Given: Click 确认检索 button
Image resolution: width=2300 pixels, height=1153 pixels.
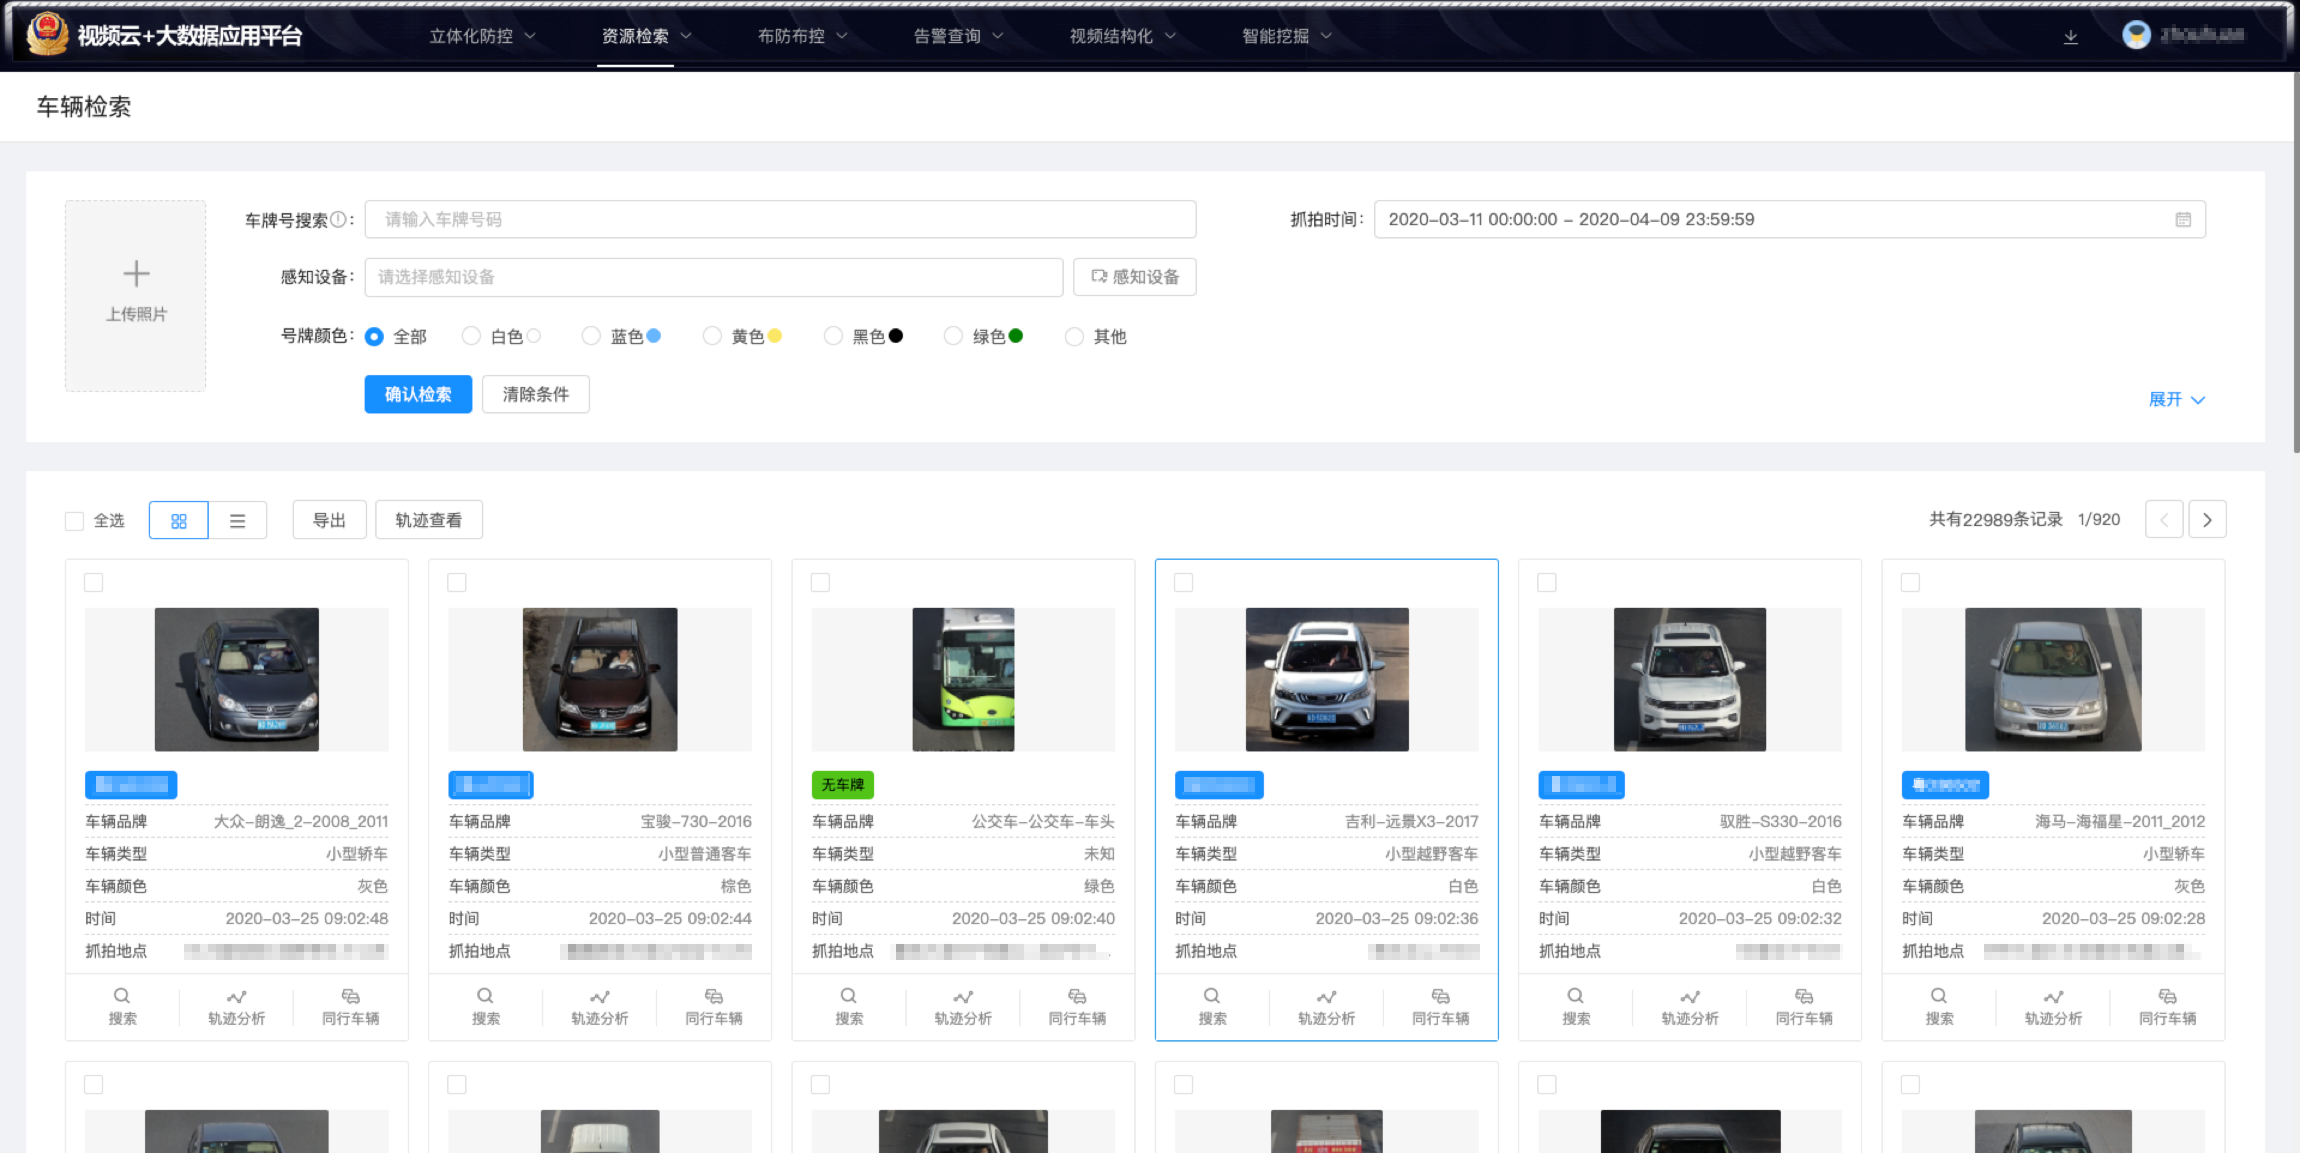Looking at the screenshot, I should point(418,395).
